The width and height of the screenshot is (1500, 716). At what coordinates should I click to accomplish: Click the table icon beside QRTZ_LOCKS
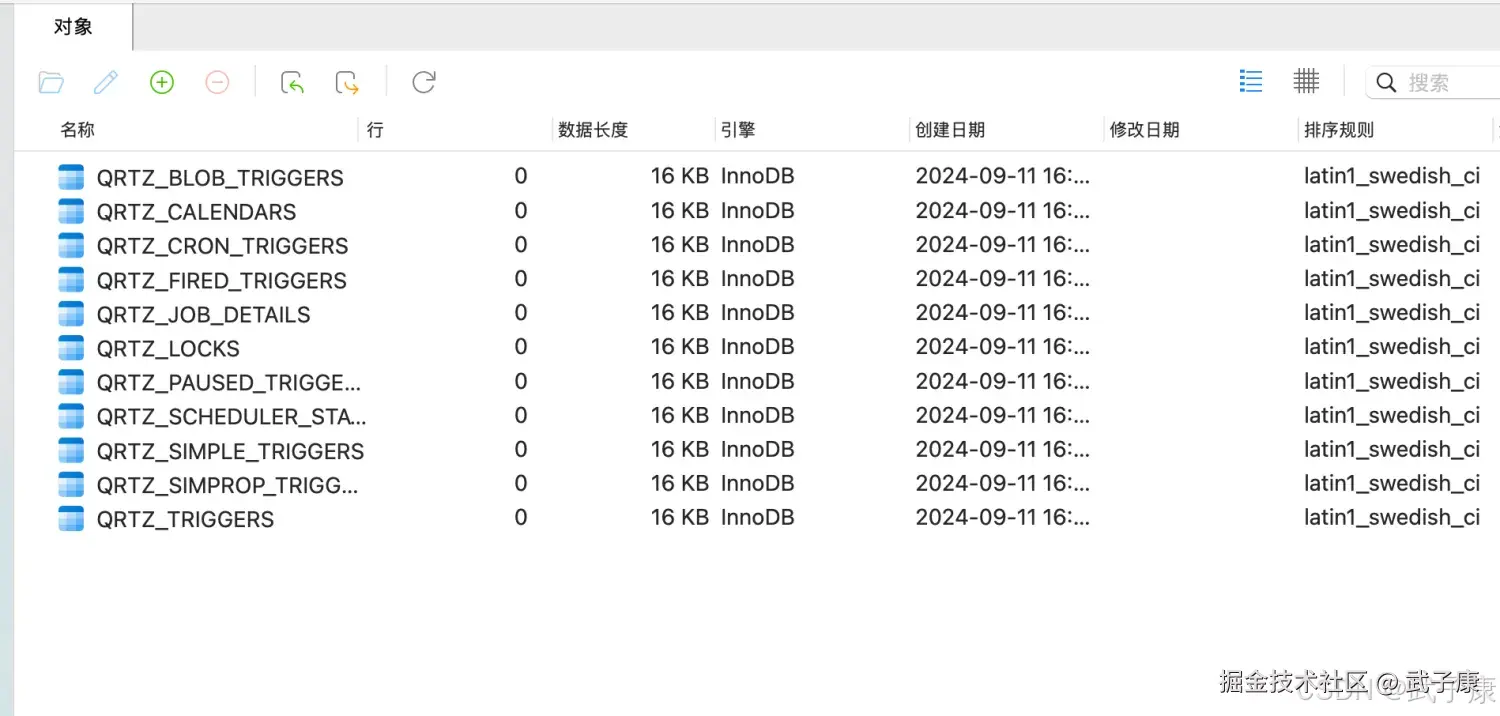70,347
